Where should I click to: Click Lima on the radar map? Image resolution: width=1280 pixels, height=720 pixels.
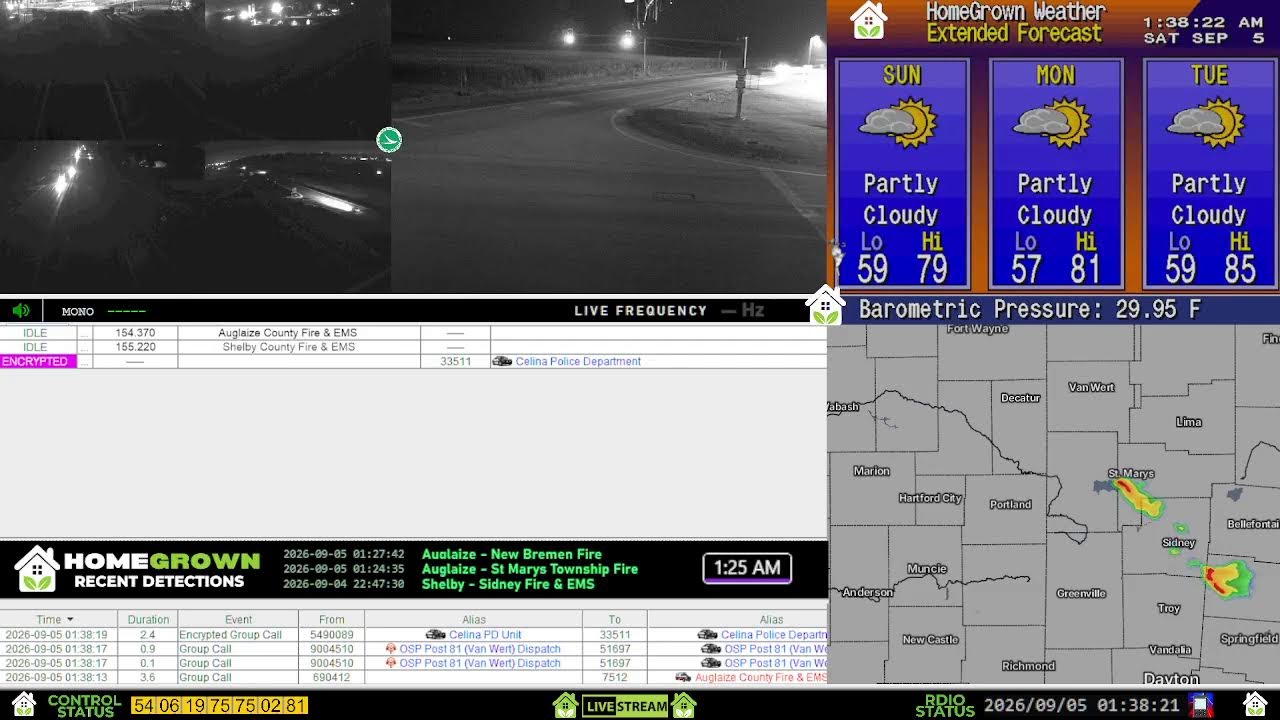pos(1189,422)
